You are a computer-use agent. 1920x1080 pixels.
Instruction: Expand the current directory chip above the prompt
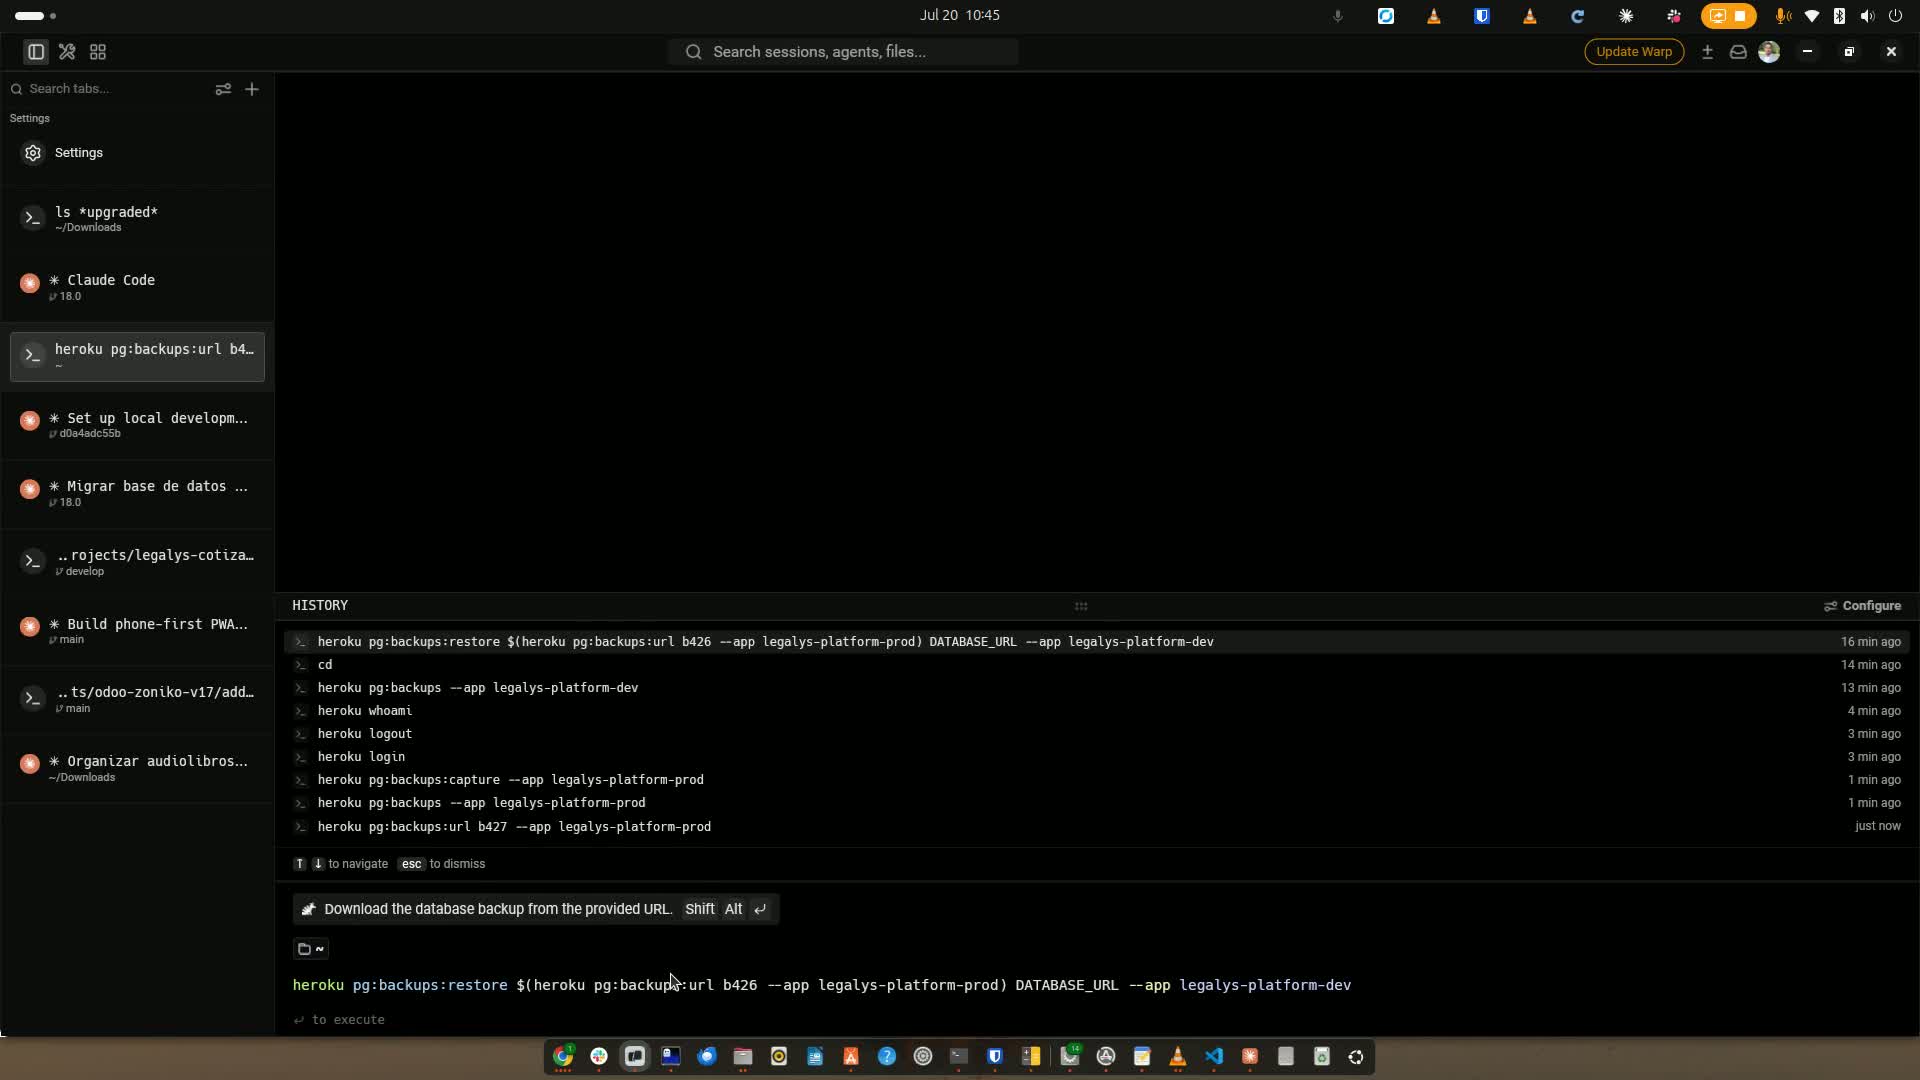pos(311,949)
